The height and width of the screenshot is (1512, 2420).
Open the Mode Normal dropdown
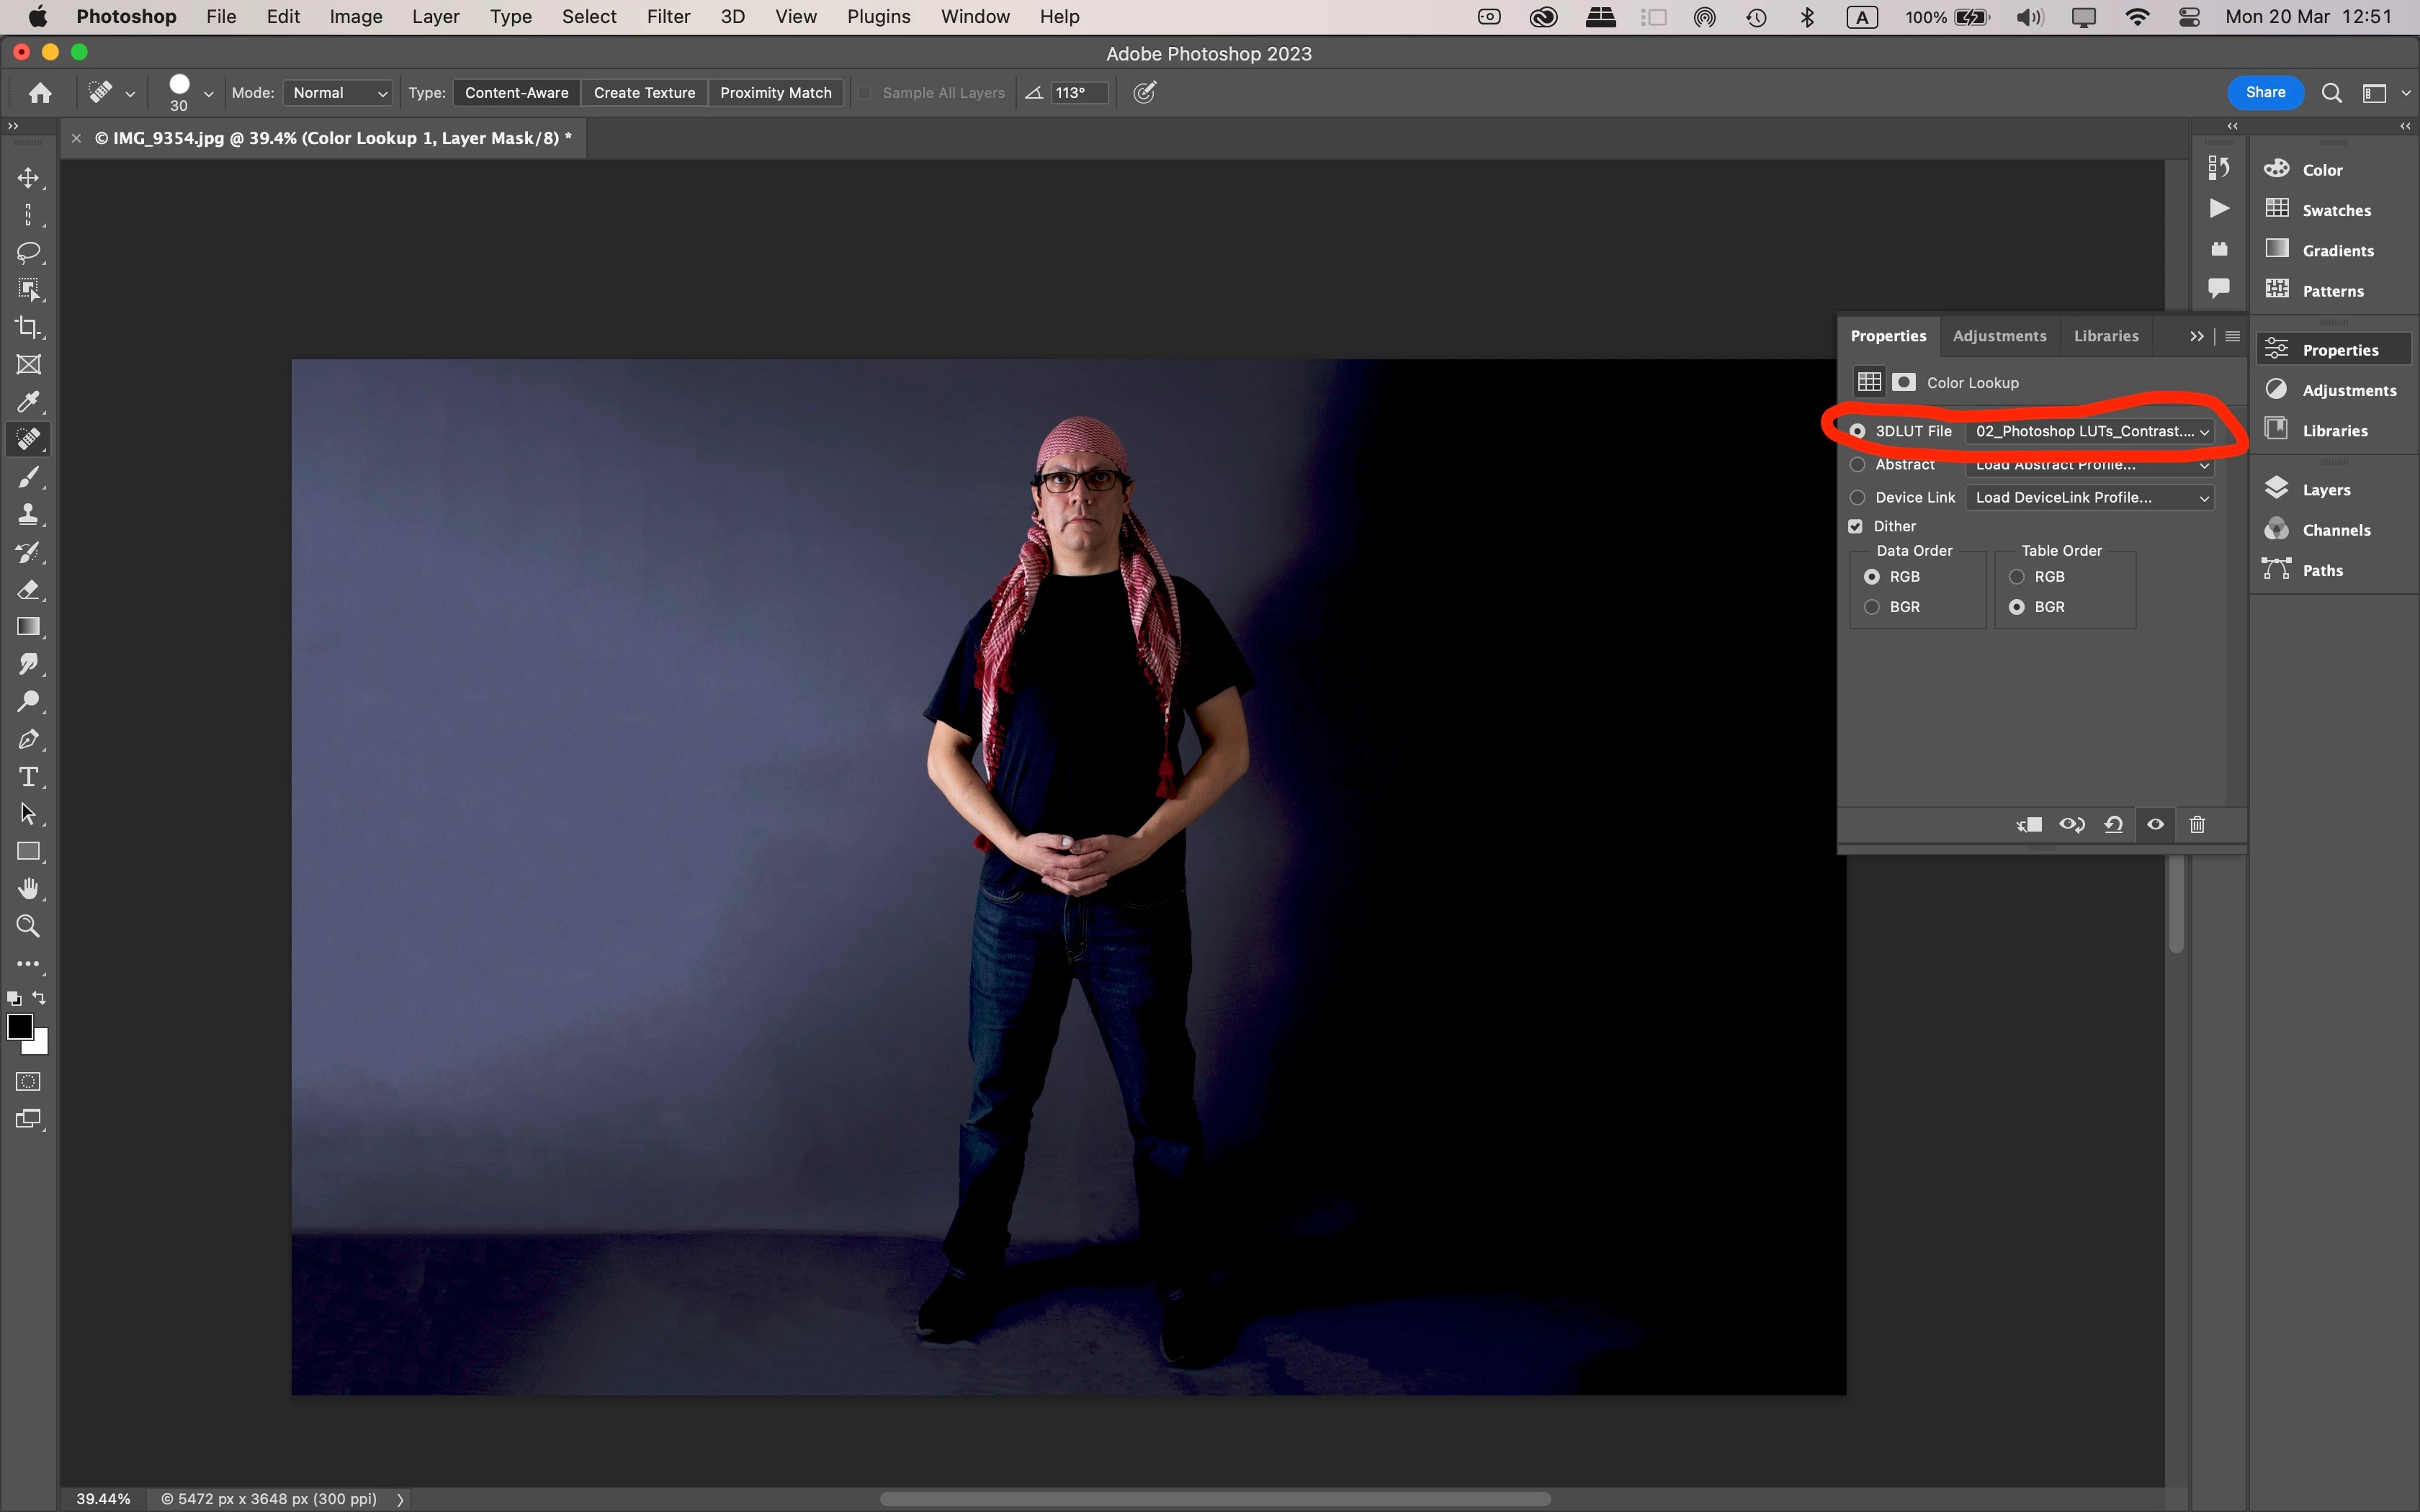click(338, 93)
